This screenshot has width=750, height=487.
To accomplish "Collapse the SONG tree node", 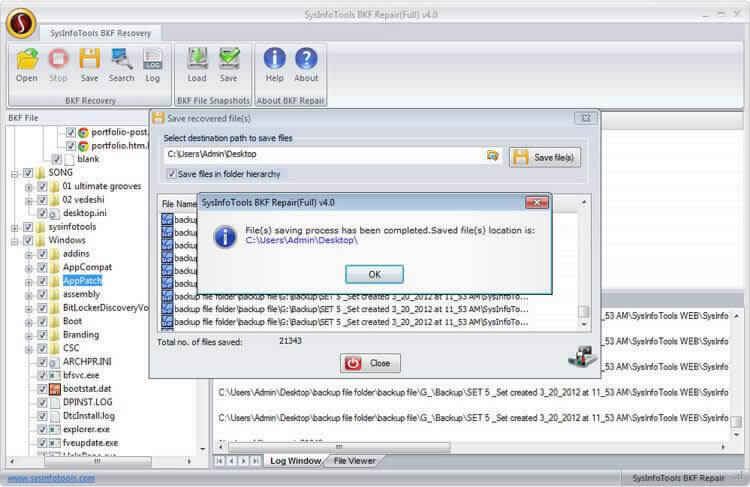I will (15, 173).
